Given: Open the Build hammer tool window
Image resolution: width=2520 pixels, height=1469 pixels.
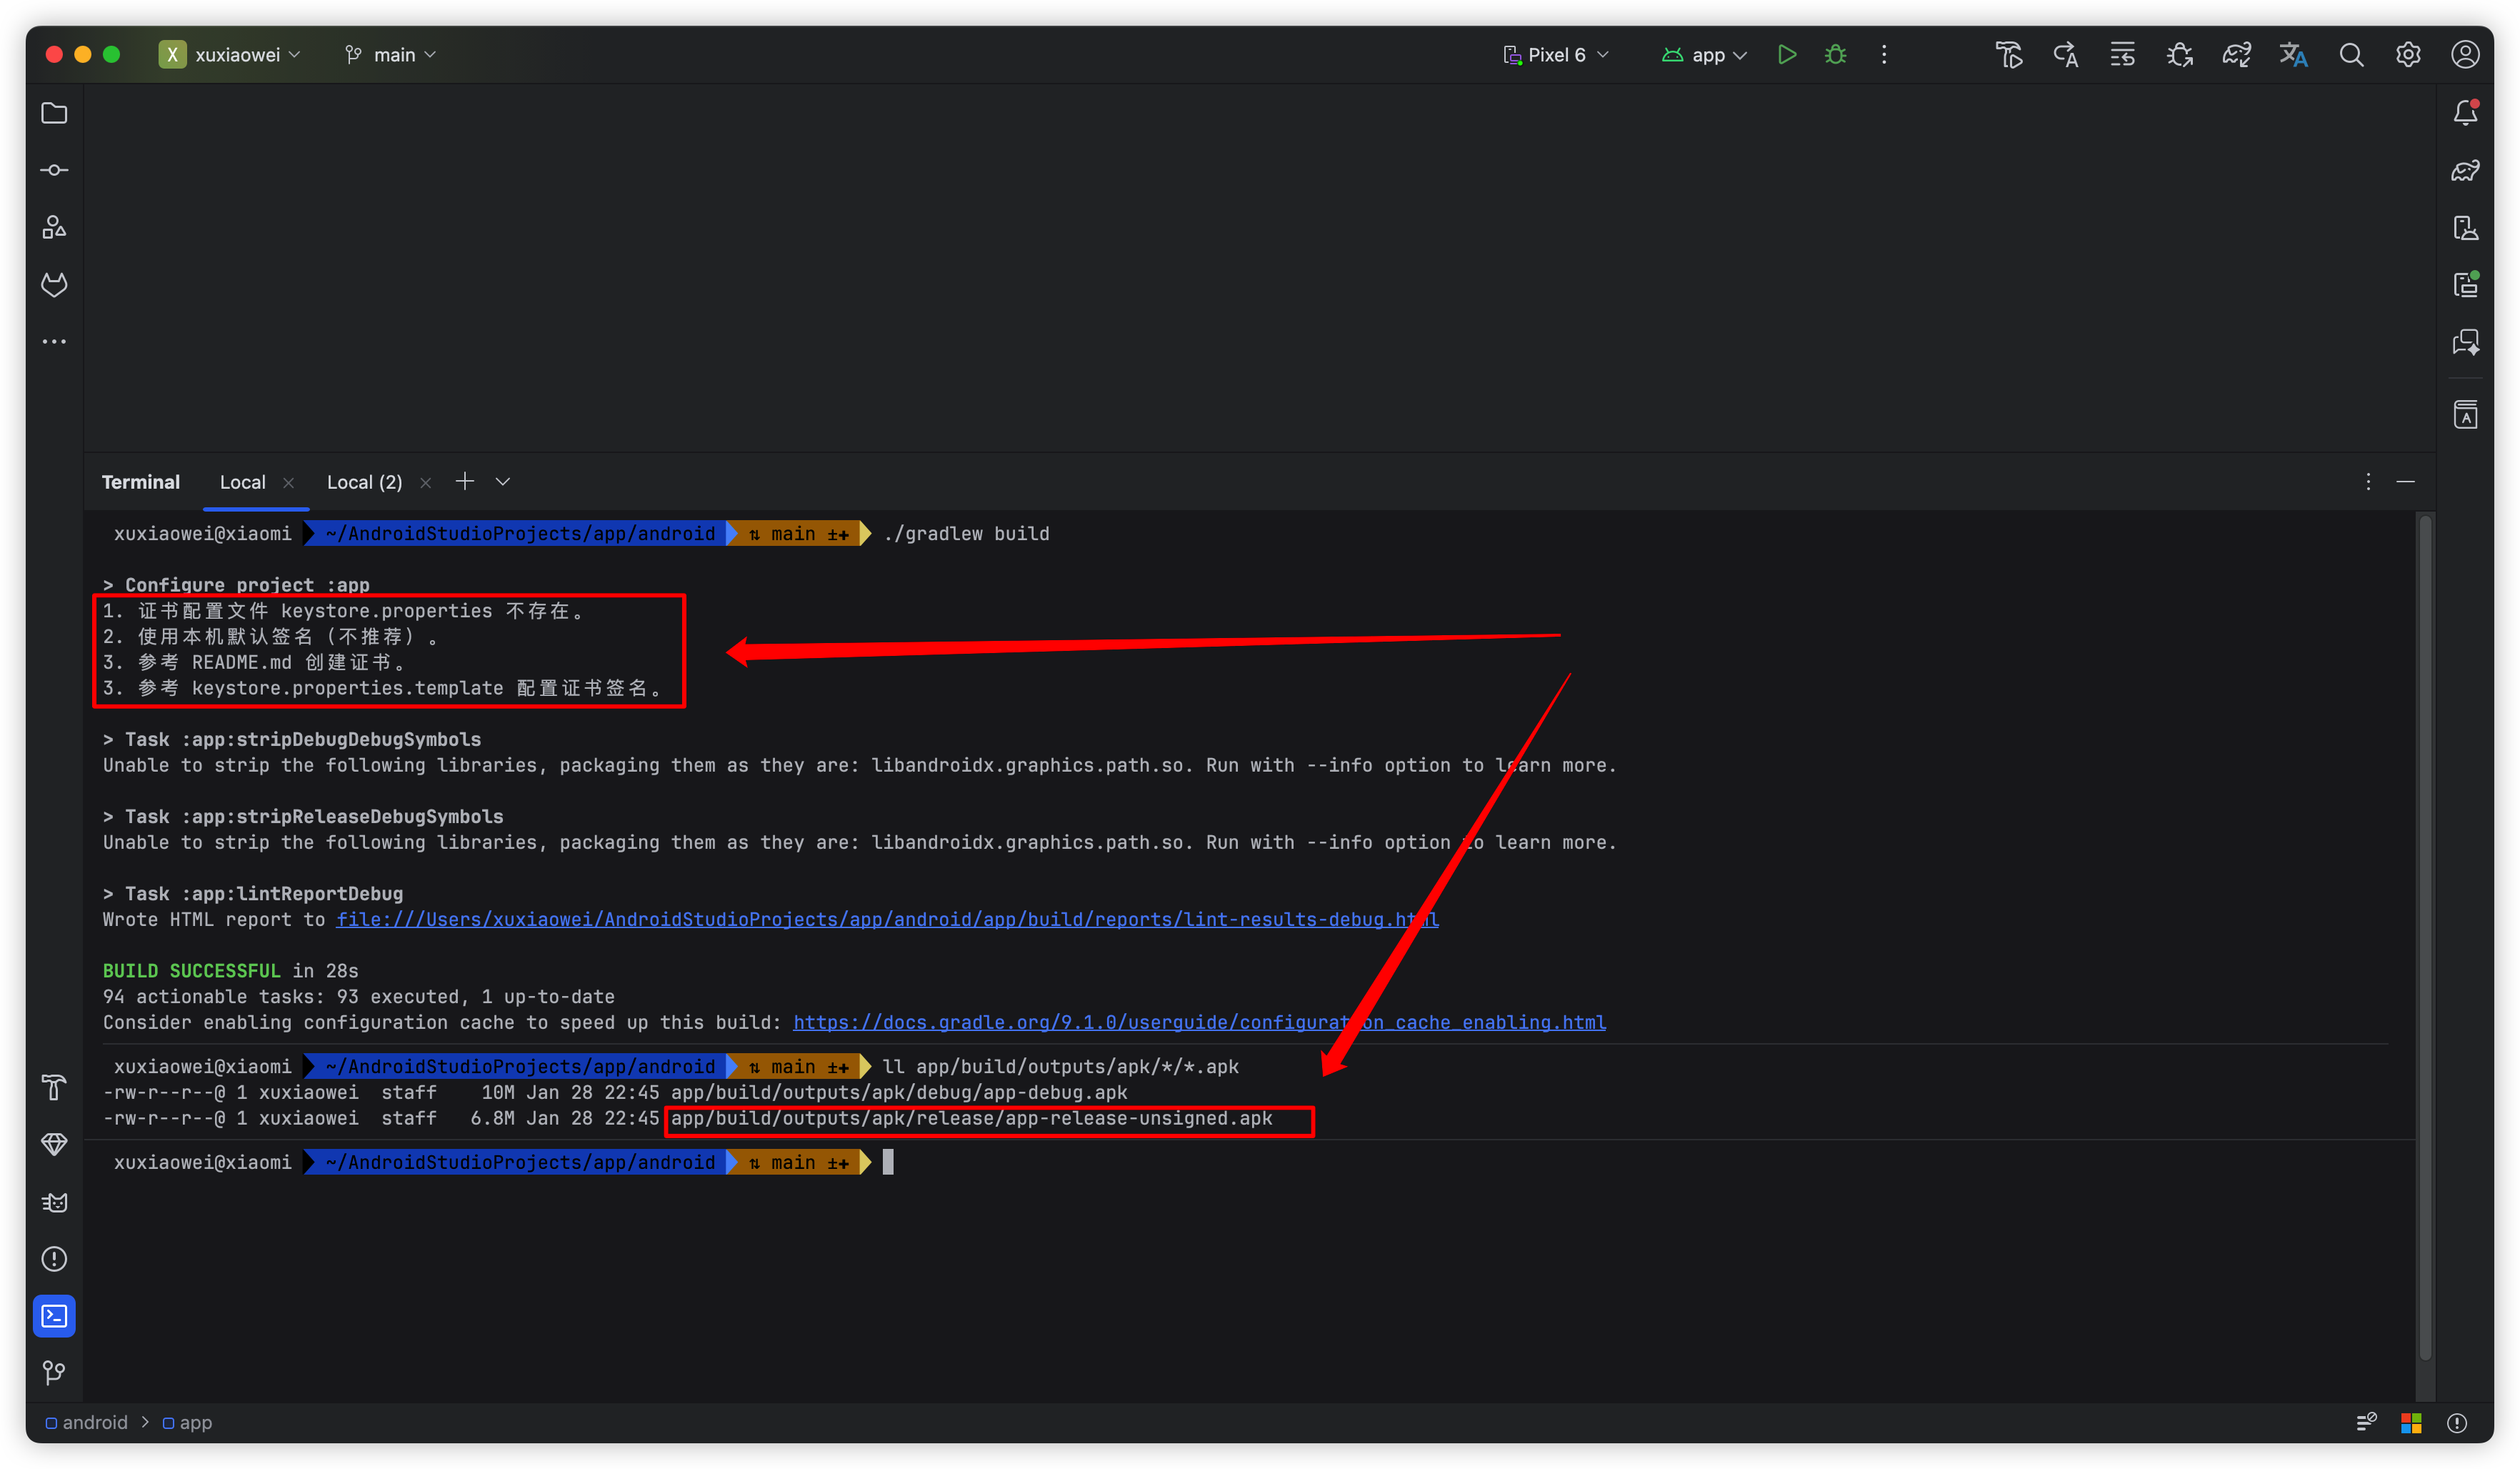Looking at the screenshot, I should pos(54,1087).
